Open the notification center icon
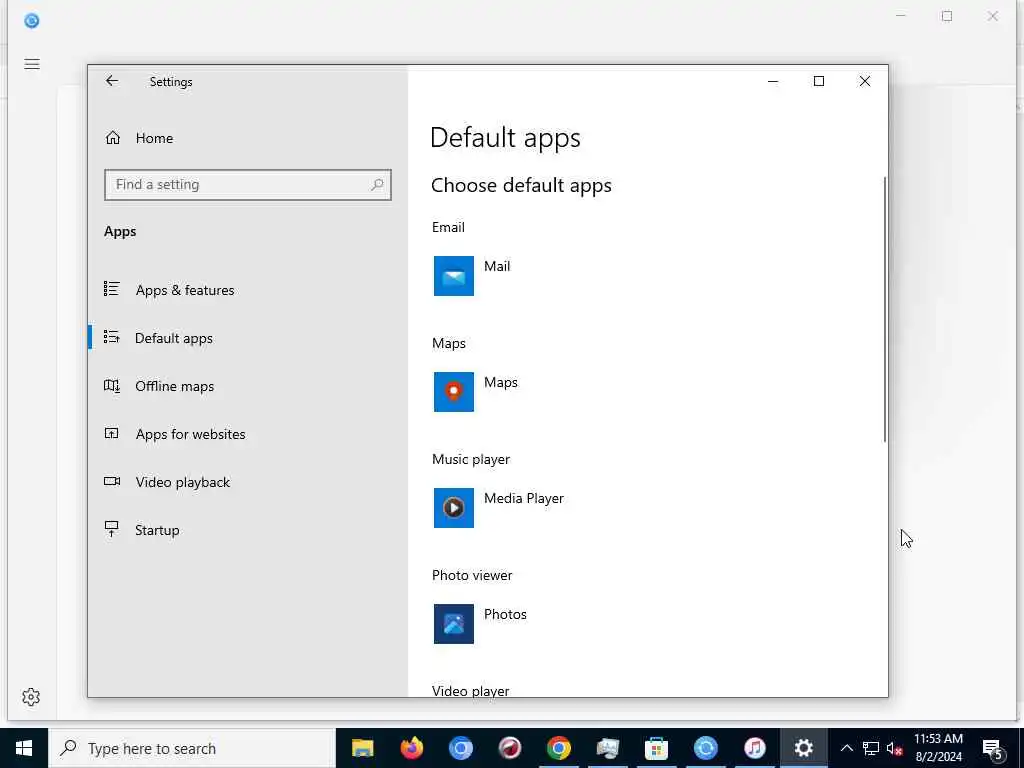1024x768 pixels. pyautogui.click(x=992, y=750)
